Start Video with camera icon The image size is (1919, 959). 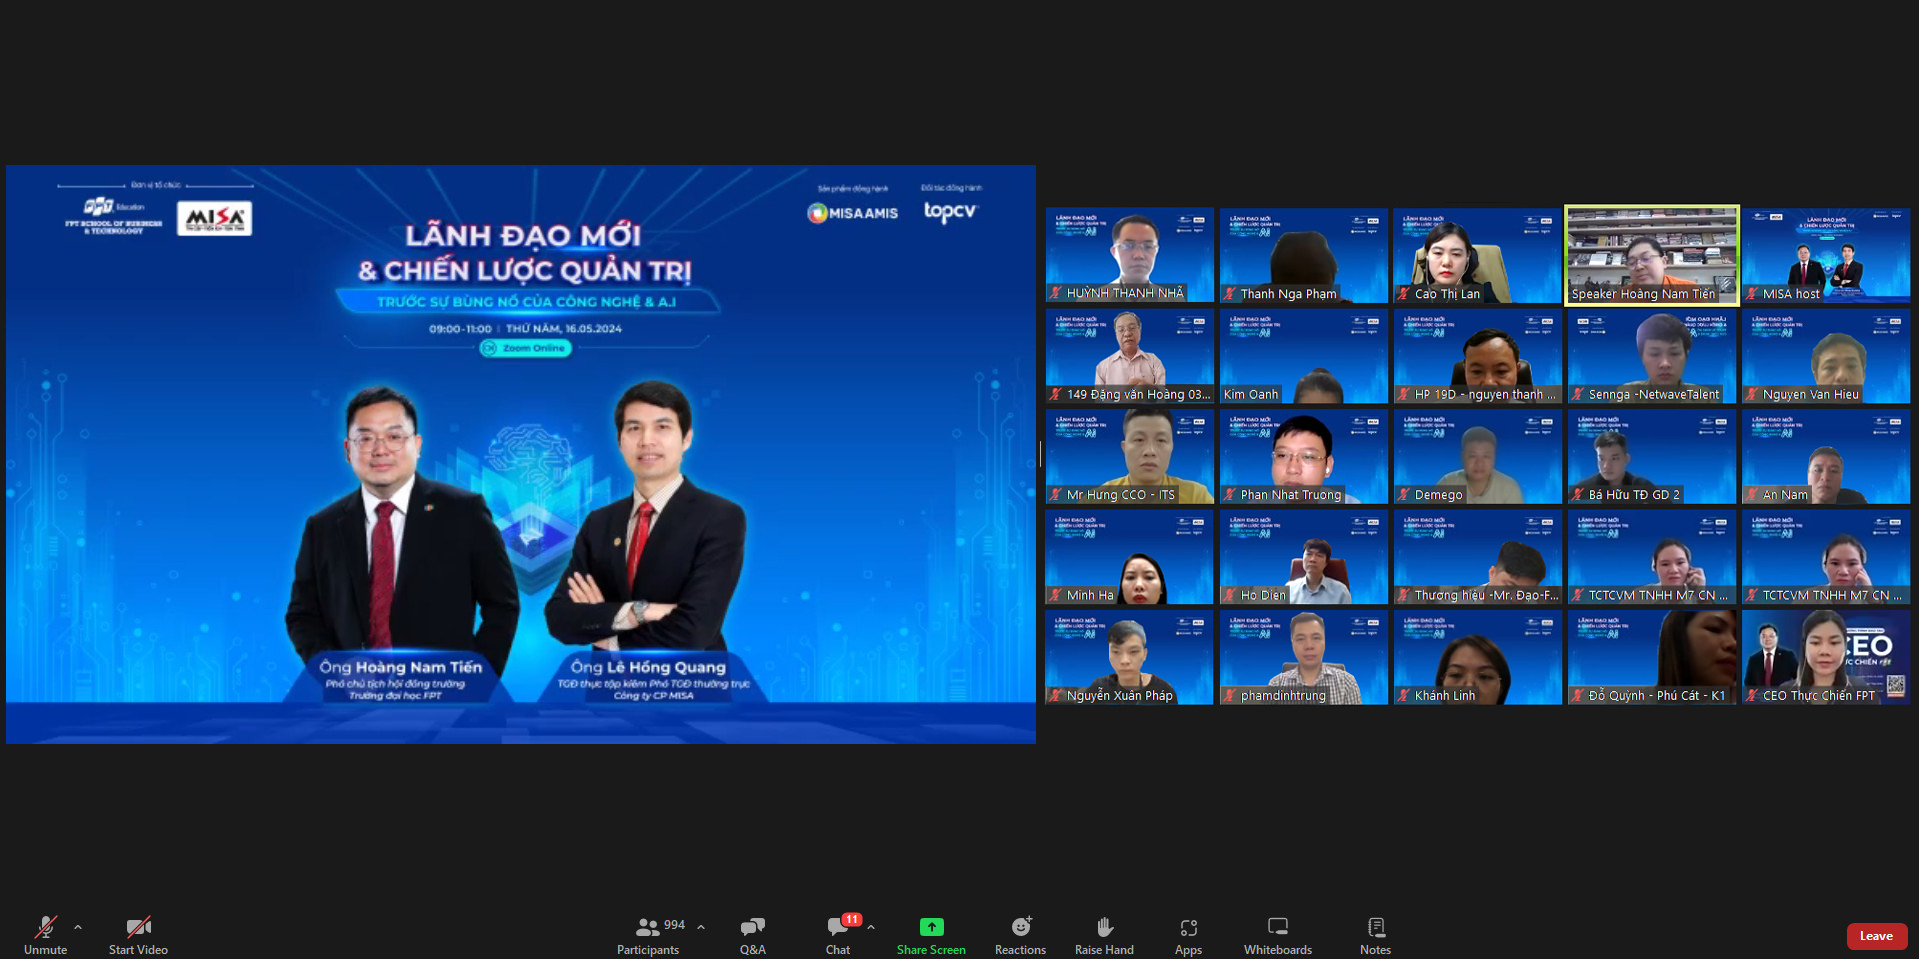click(138, 935)
